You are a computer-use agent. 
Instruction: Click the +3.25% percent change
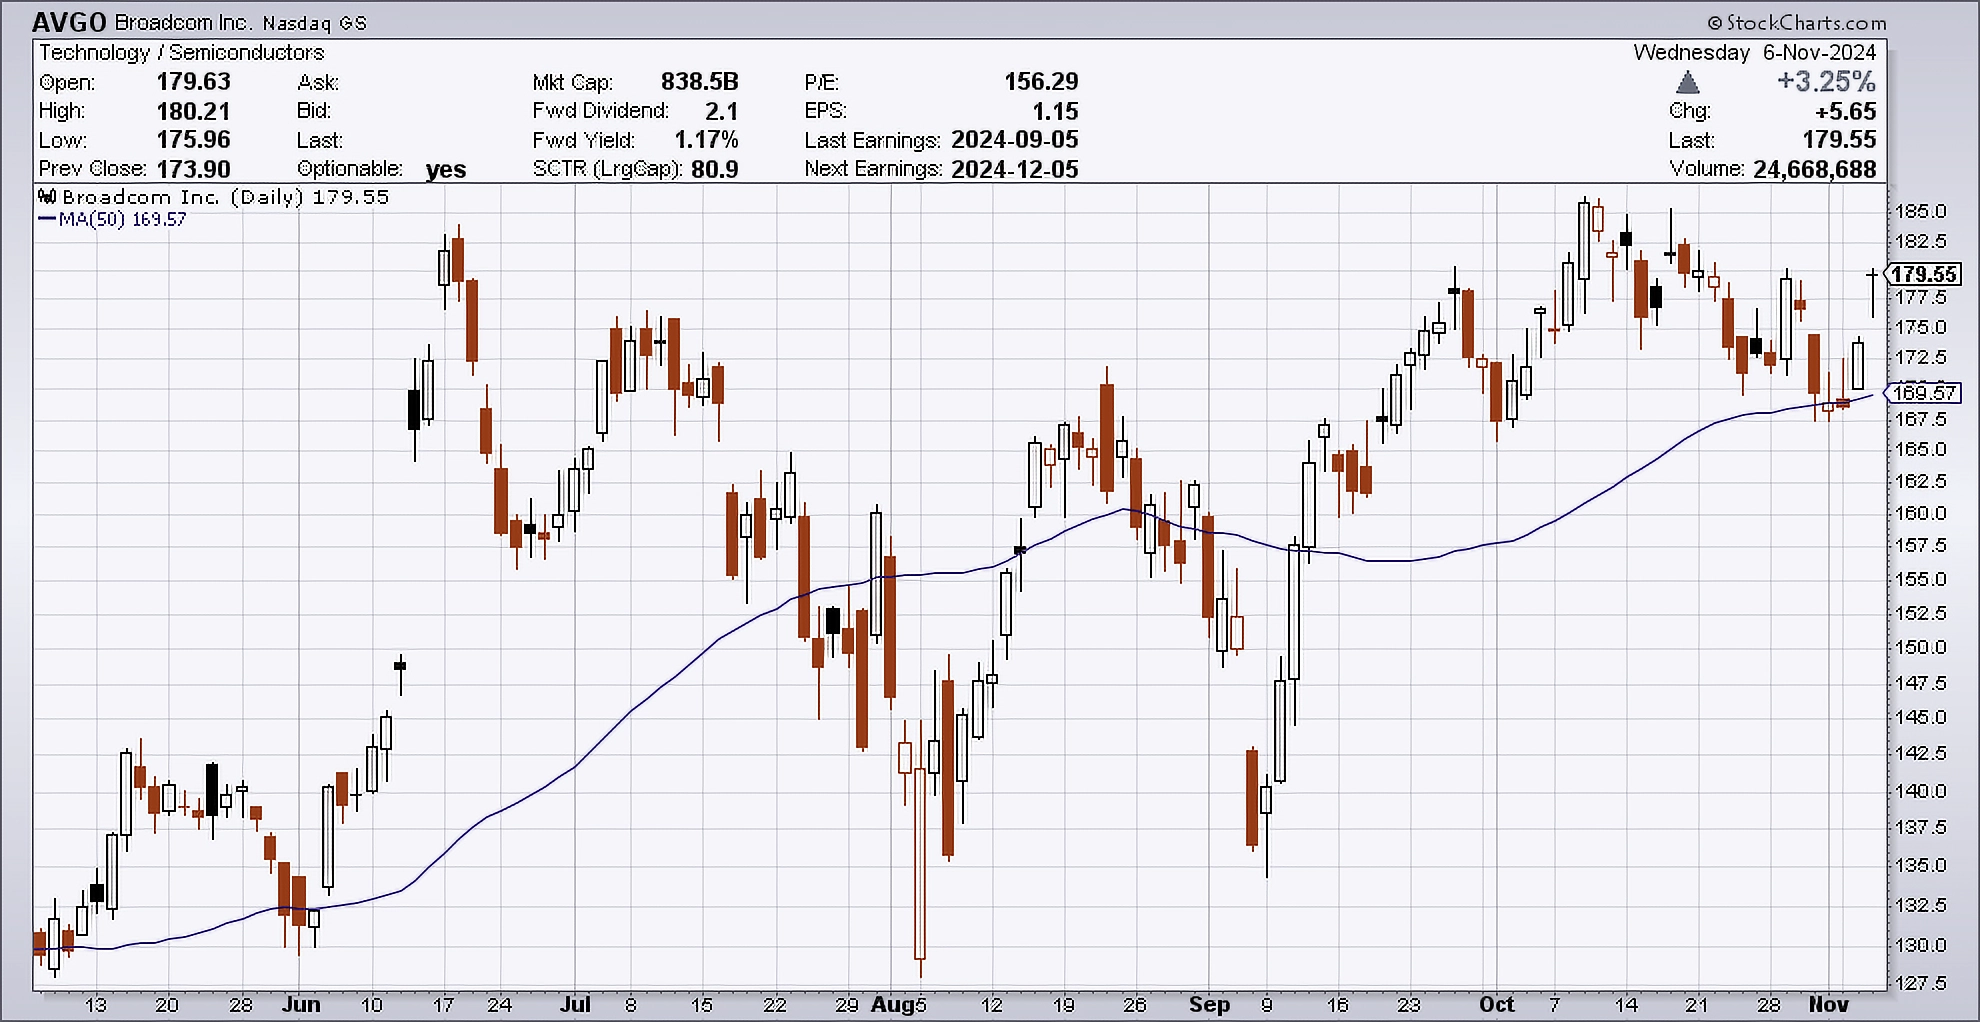click(1826, 82)
